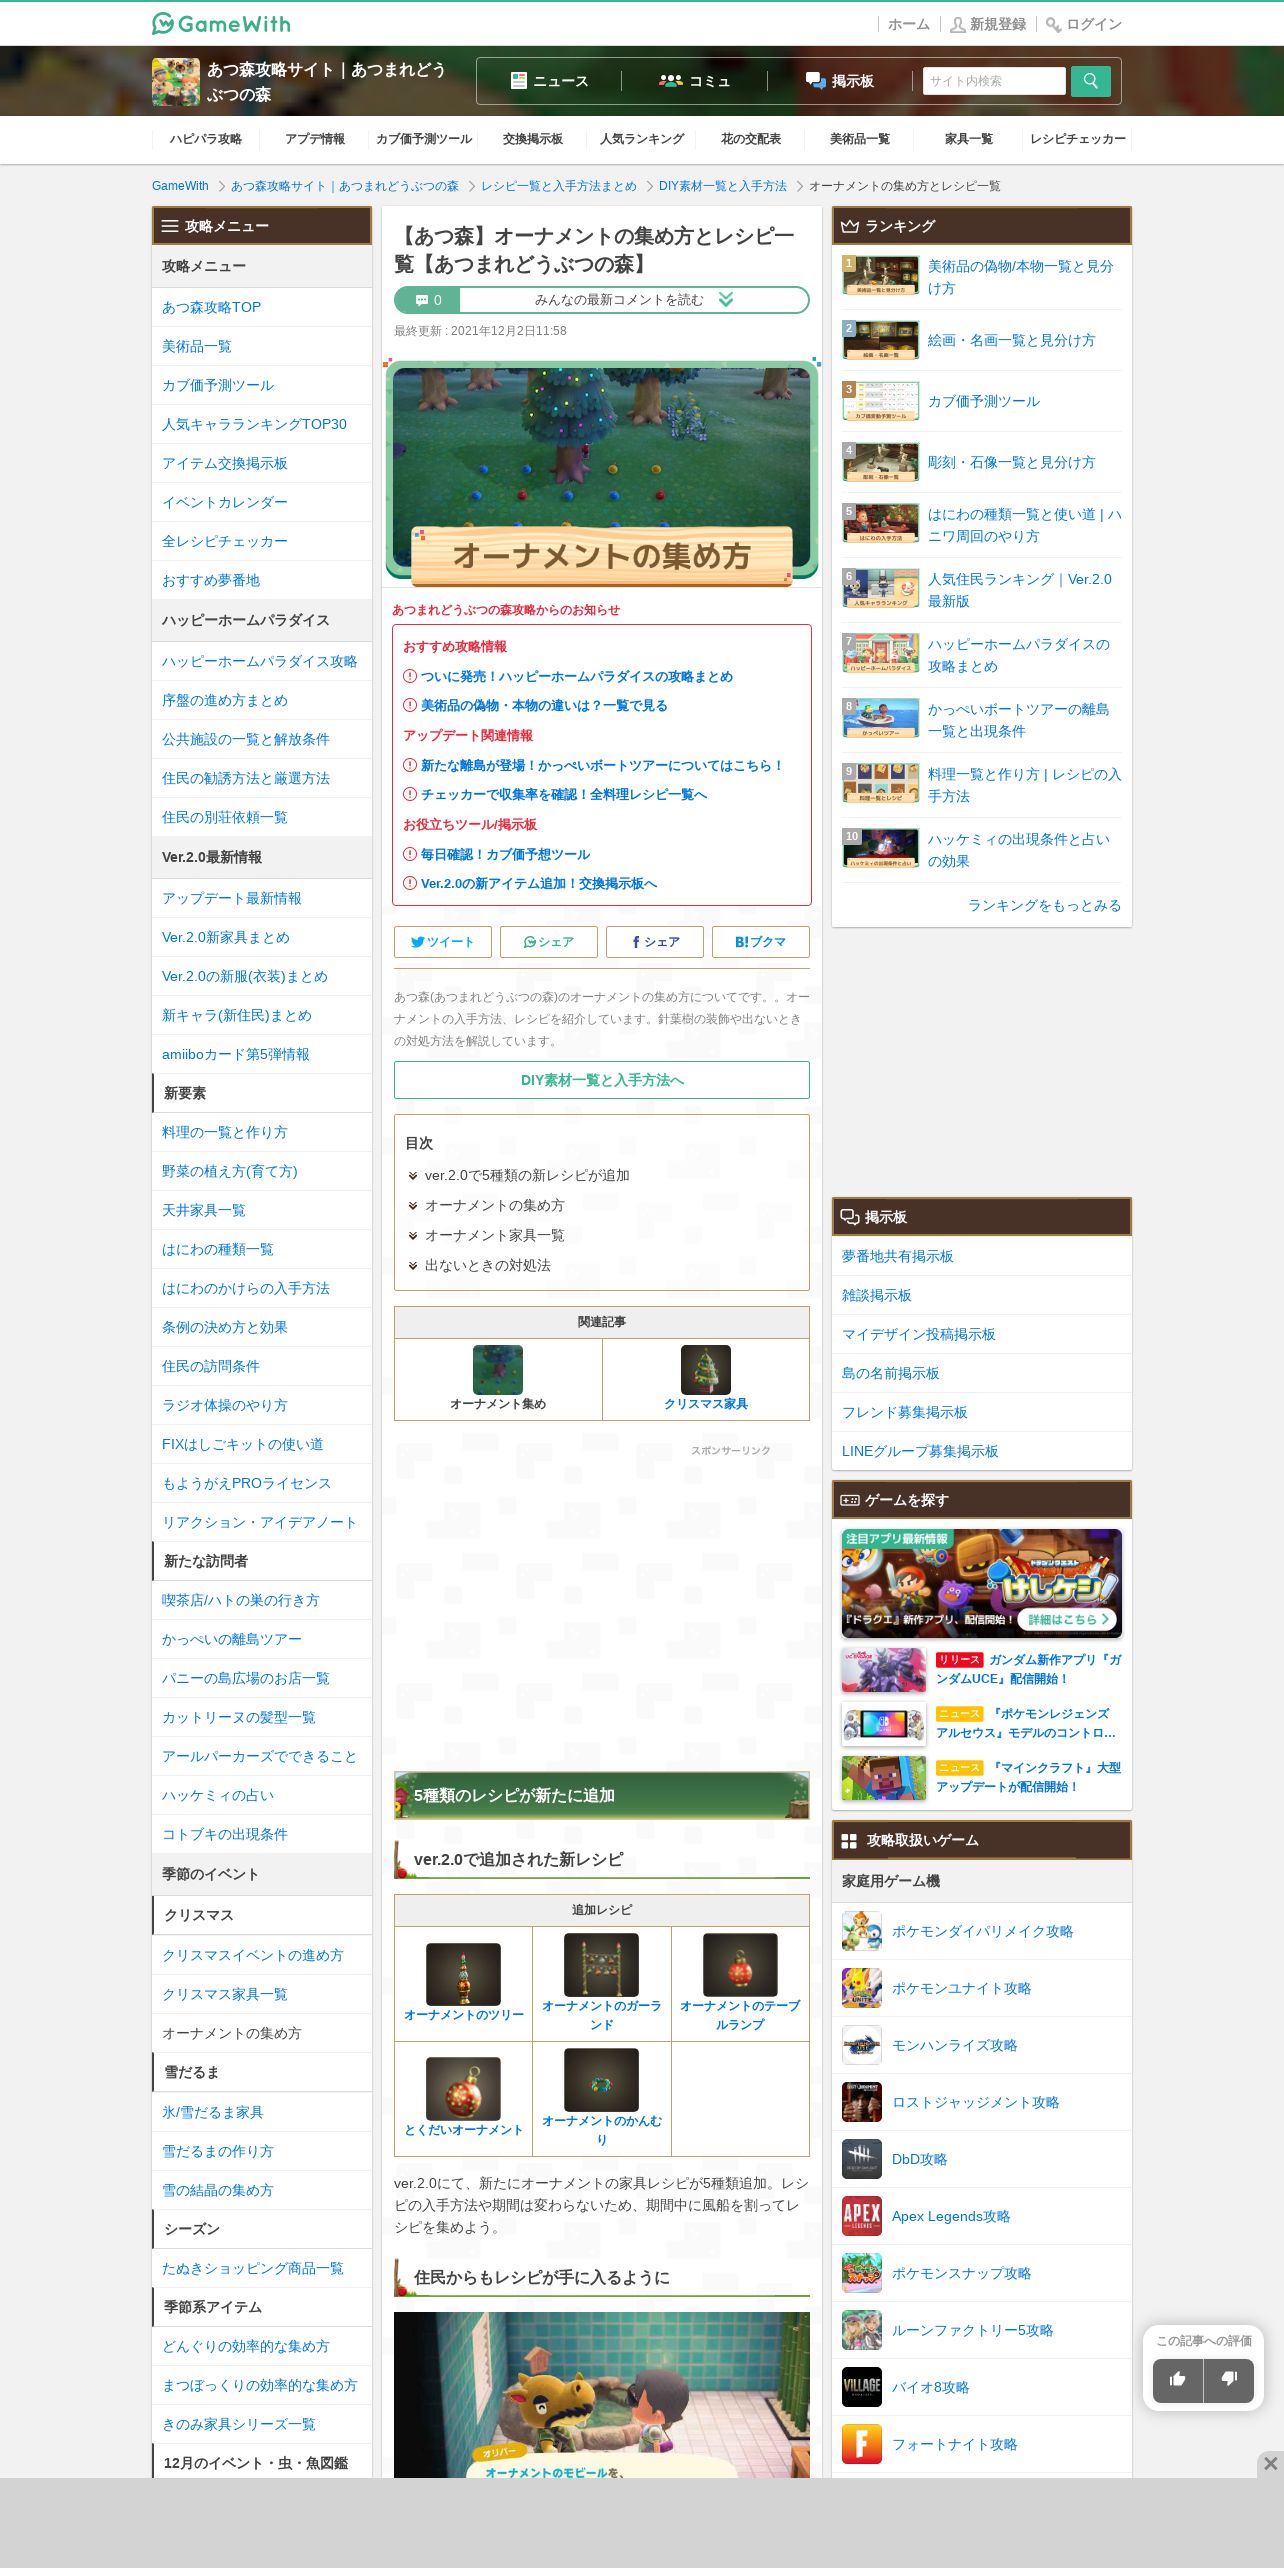Open ガンダムUCE配信開始 news item

pyautogui.click(x=982, y=1669)
